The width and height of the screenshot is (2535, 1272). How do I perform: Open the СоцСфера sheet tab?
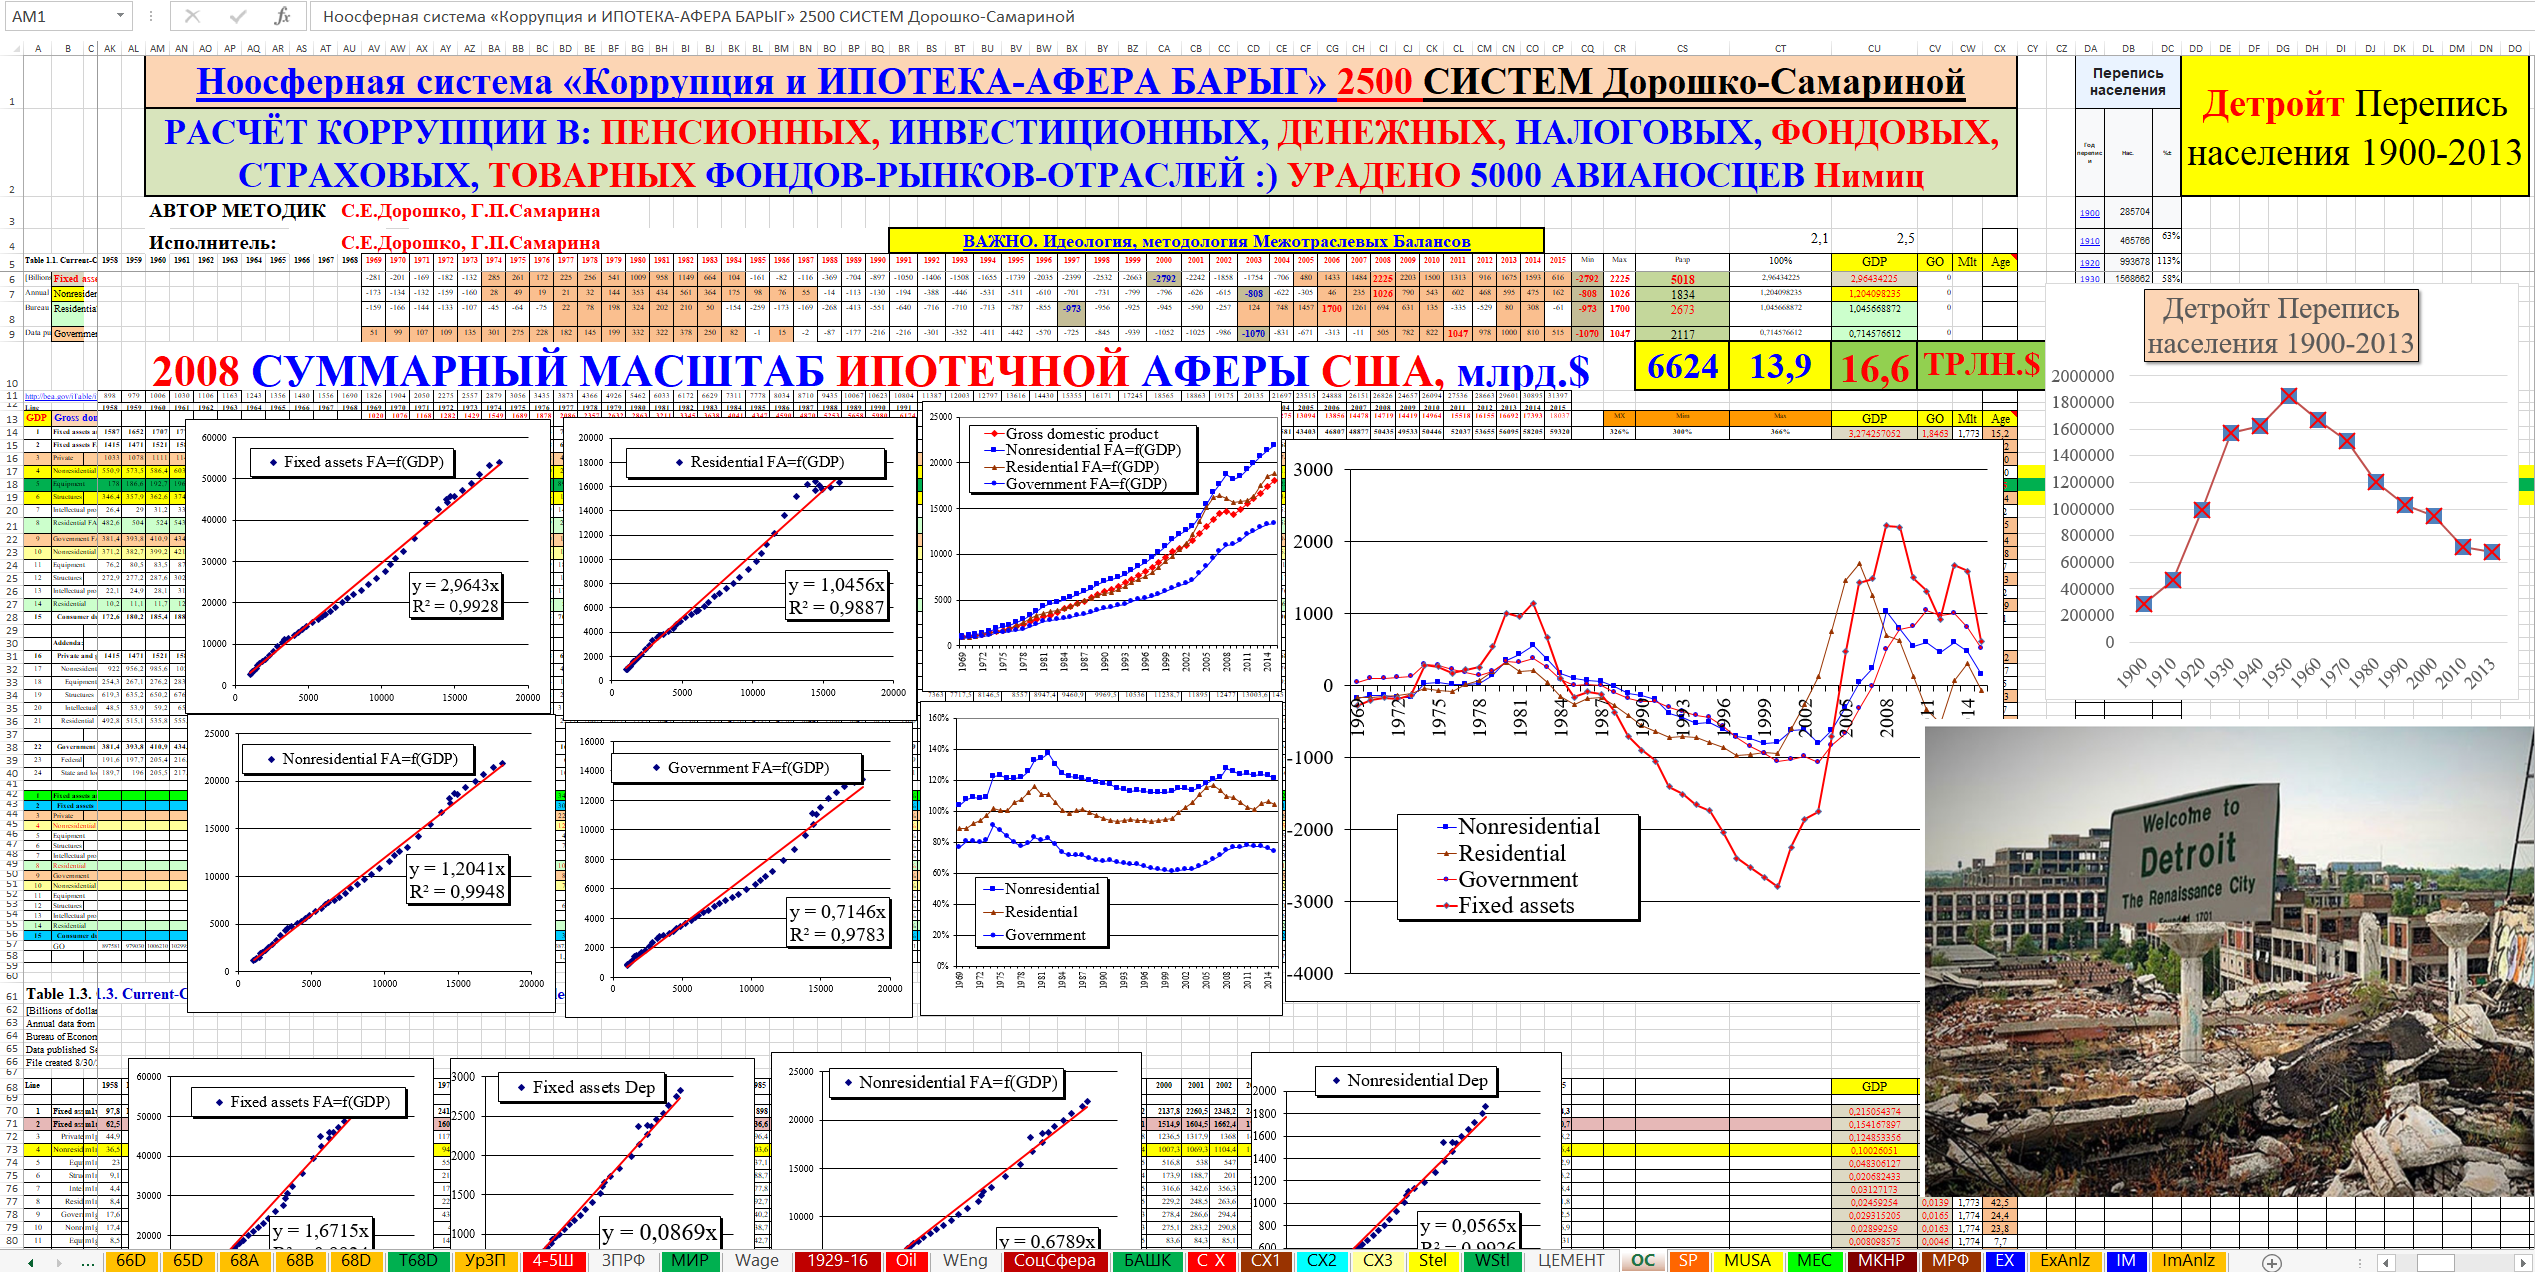(x=1054, y=1261)
